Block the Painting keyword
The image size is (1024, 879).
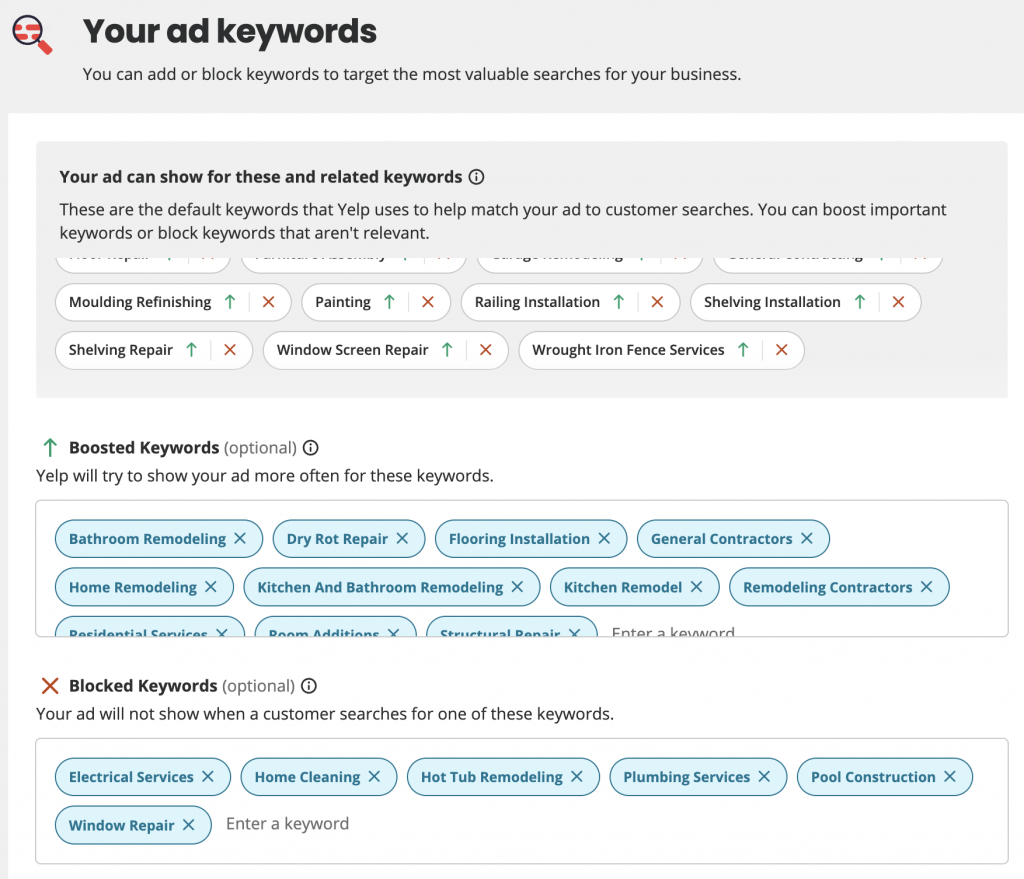click(428, 302)
